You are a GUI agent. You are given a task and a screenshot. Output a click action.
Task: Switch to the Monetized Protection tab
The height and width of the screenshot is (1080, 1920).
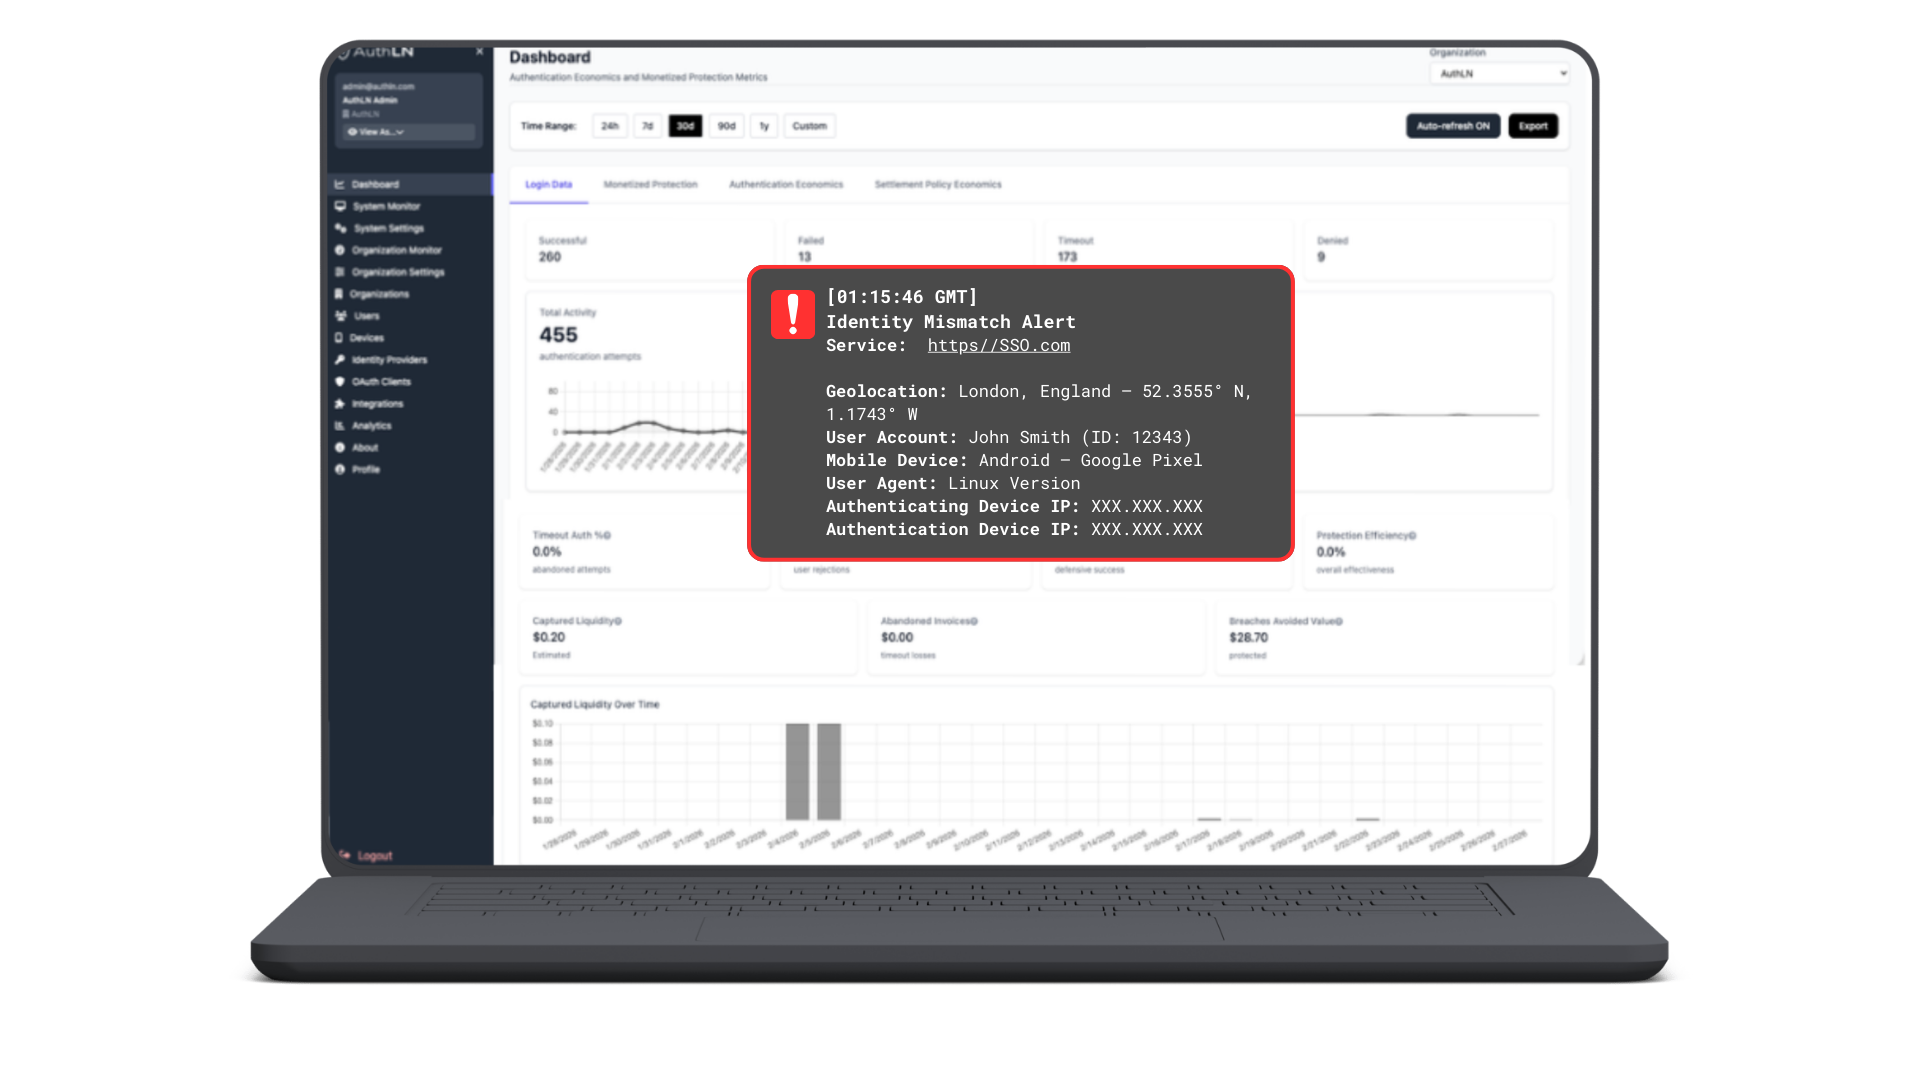[x=650, y=185]
